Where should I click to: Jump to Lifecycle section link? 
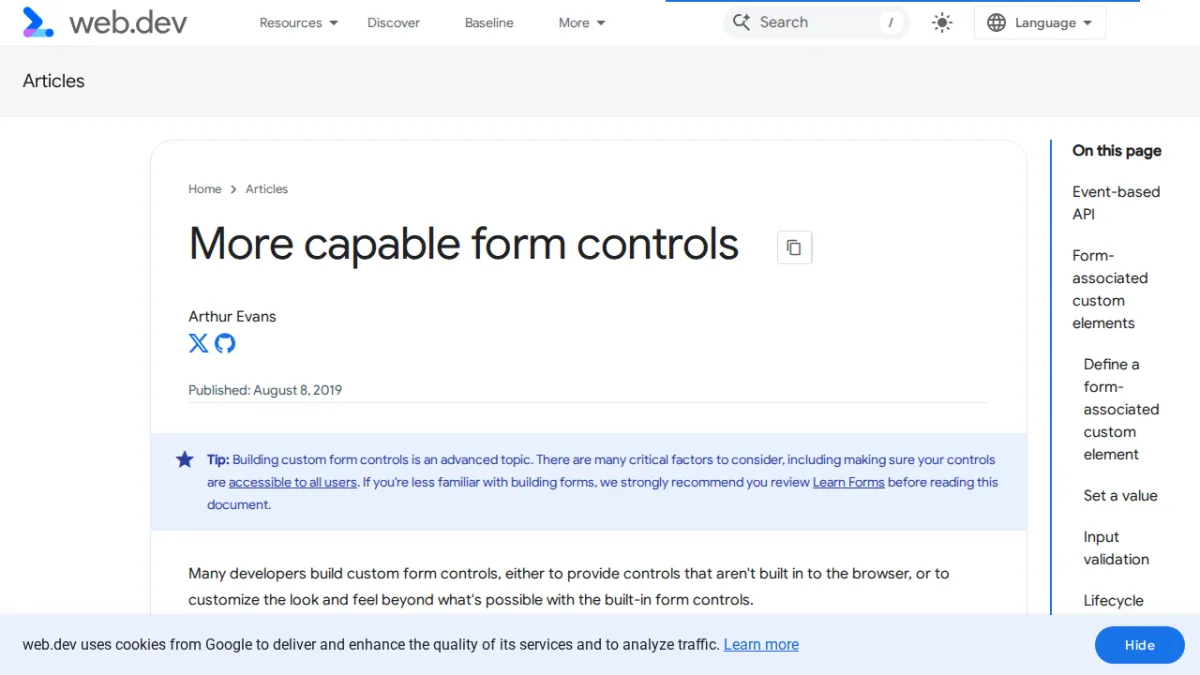(1113, 601)
